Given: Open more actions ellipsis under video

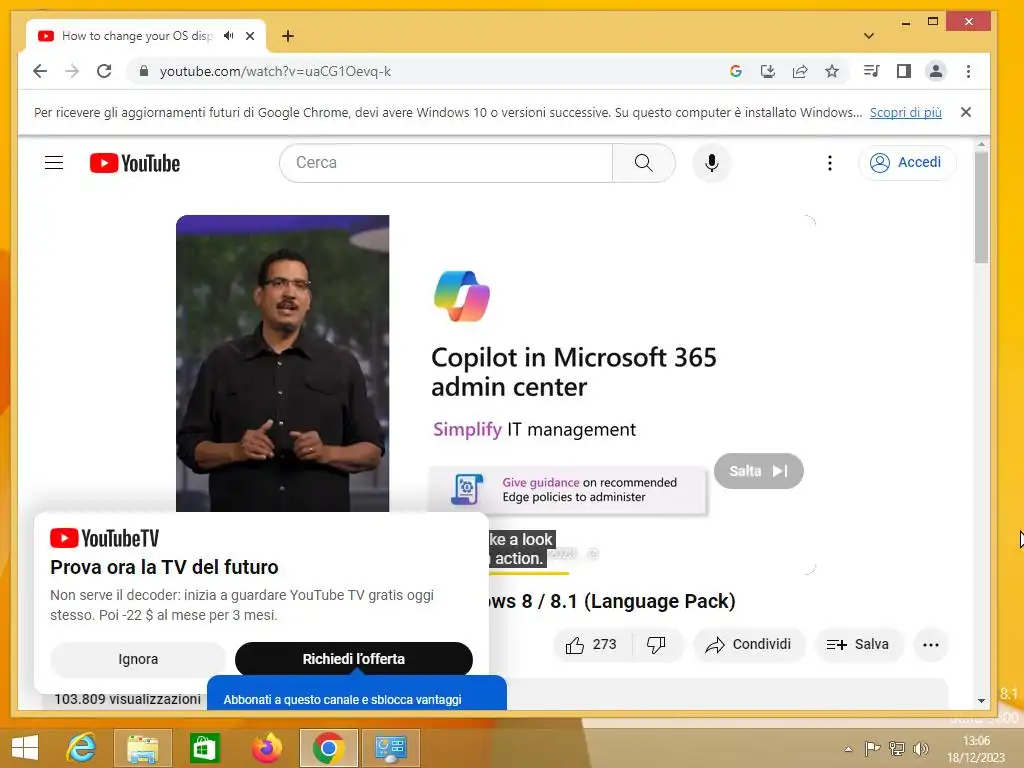Looking at the screenshot, I should click(x=931, y=645).
